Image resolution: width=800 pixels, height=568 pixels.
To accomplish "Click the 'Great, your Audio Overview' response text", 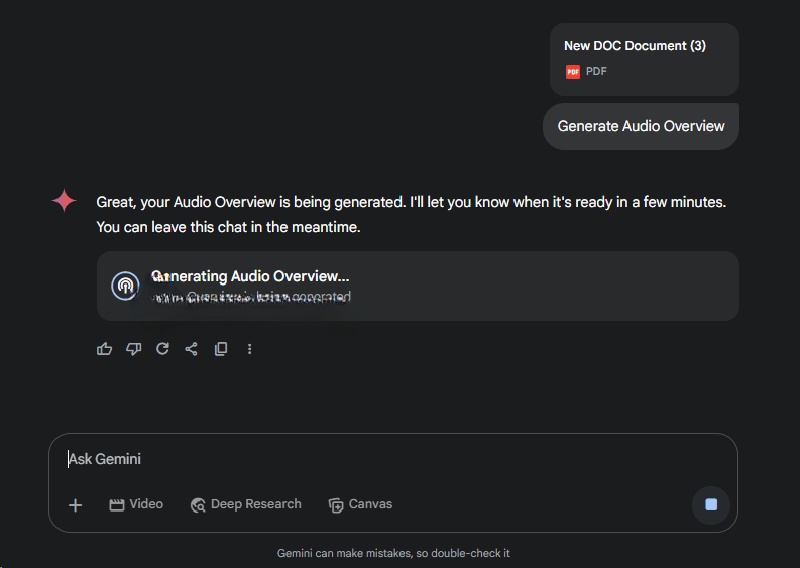I will pyautogui.click(x=411, y=202).
